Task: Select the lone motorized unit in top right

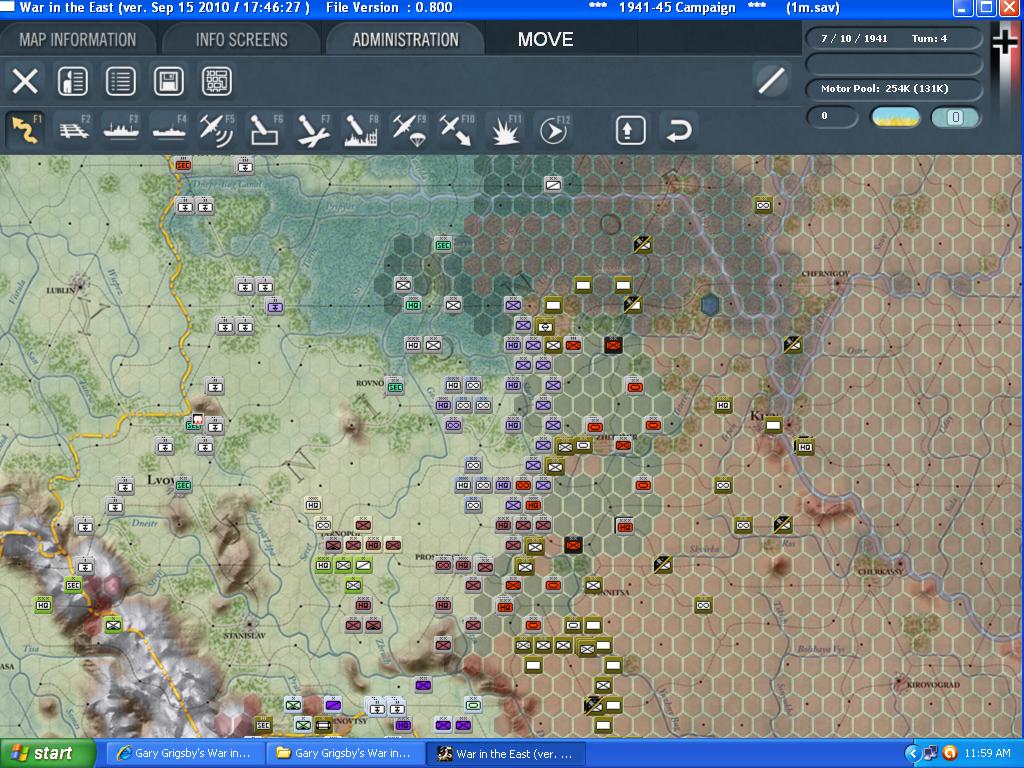Action: [763, 205]
